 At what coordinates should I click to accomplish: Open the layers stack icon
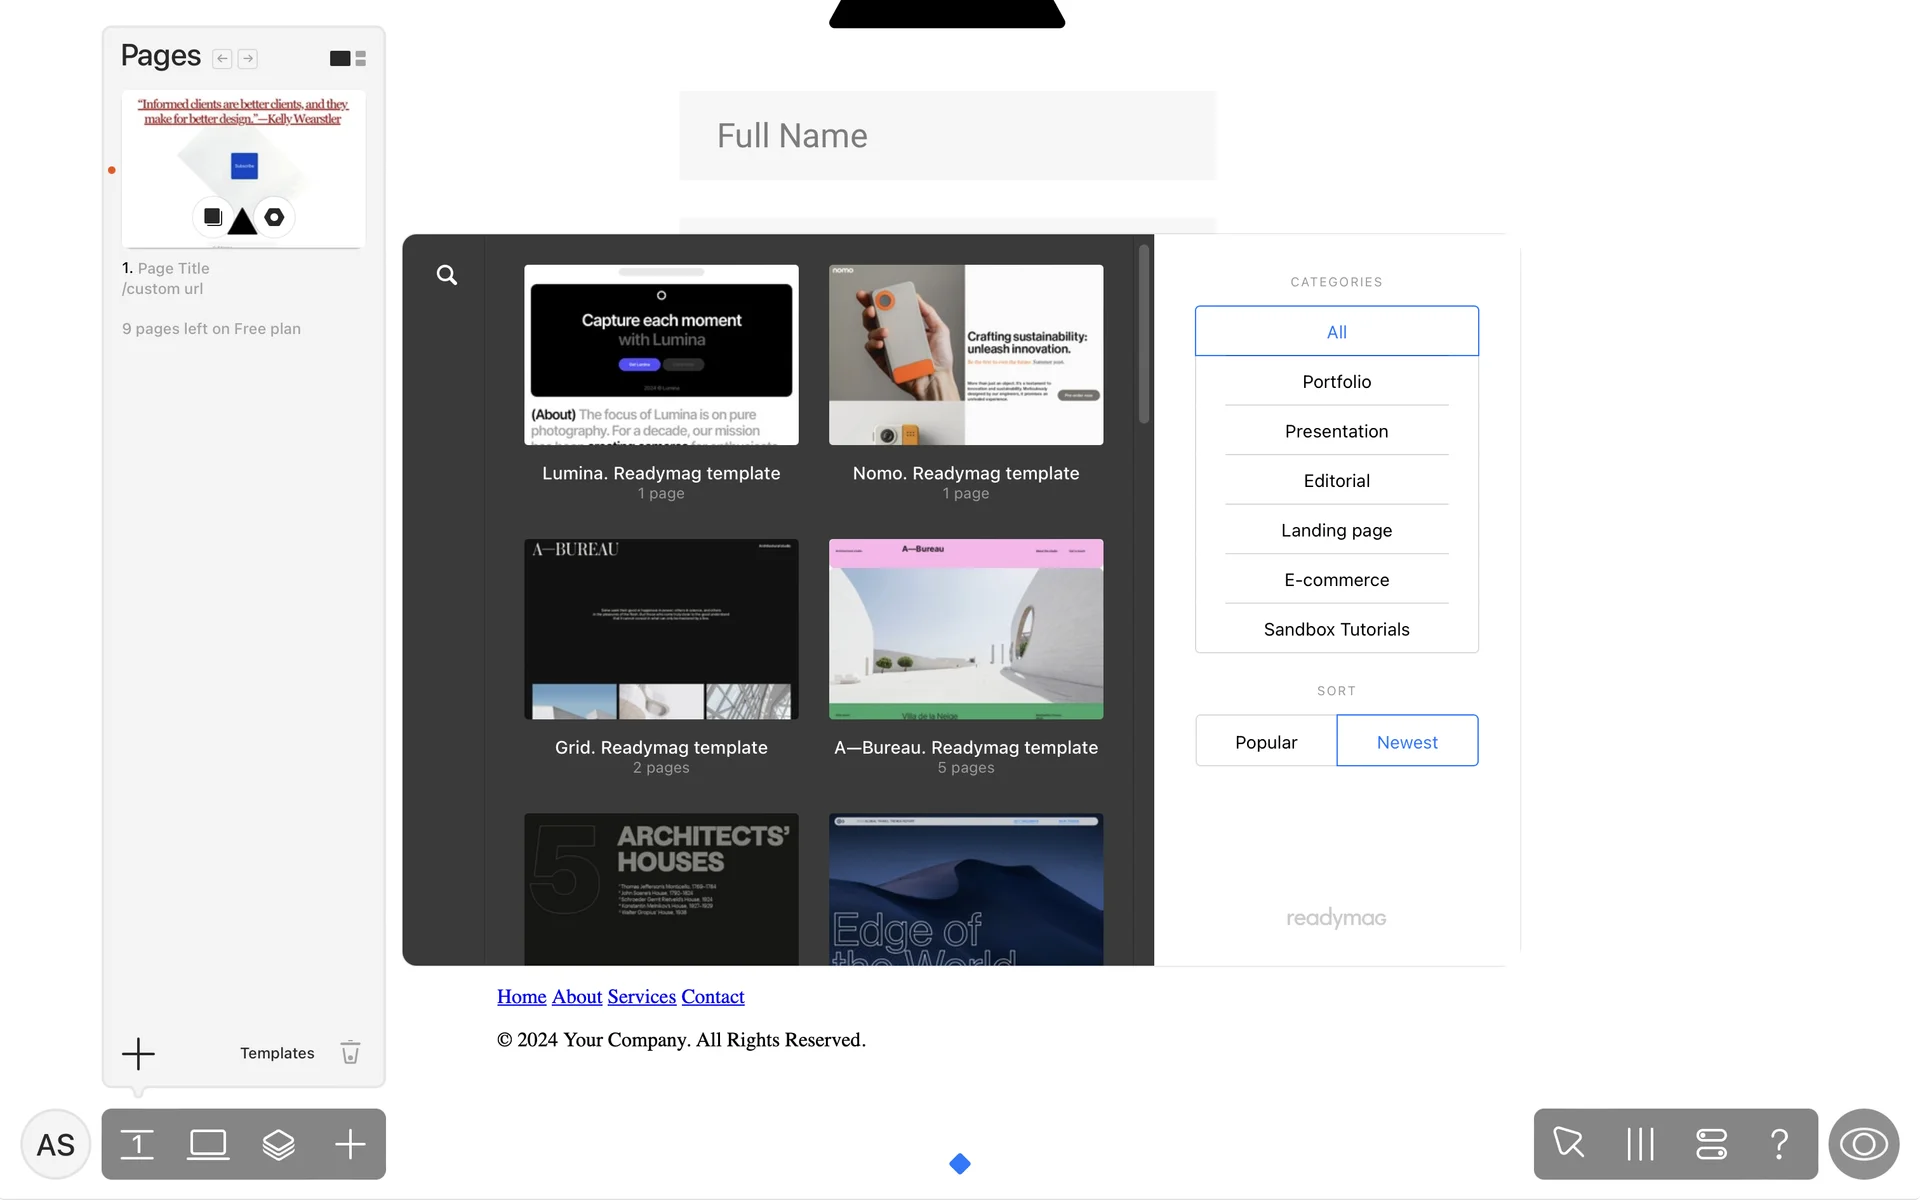[x=278, y=1144]
